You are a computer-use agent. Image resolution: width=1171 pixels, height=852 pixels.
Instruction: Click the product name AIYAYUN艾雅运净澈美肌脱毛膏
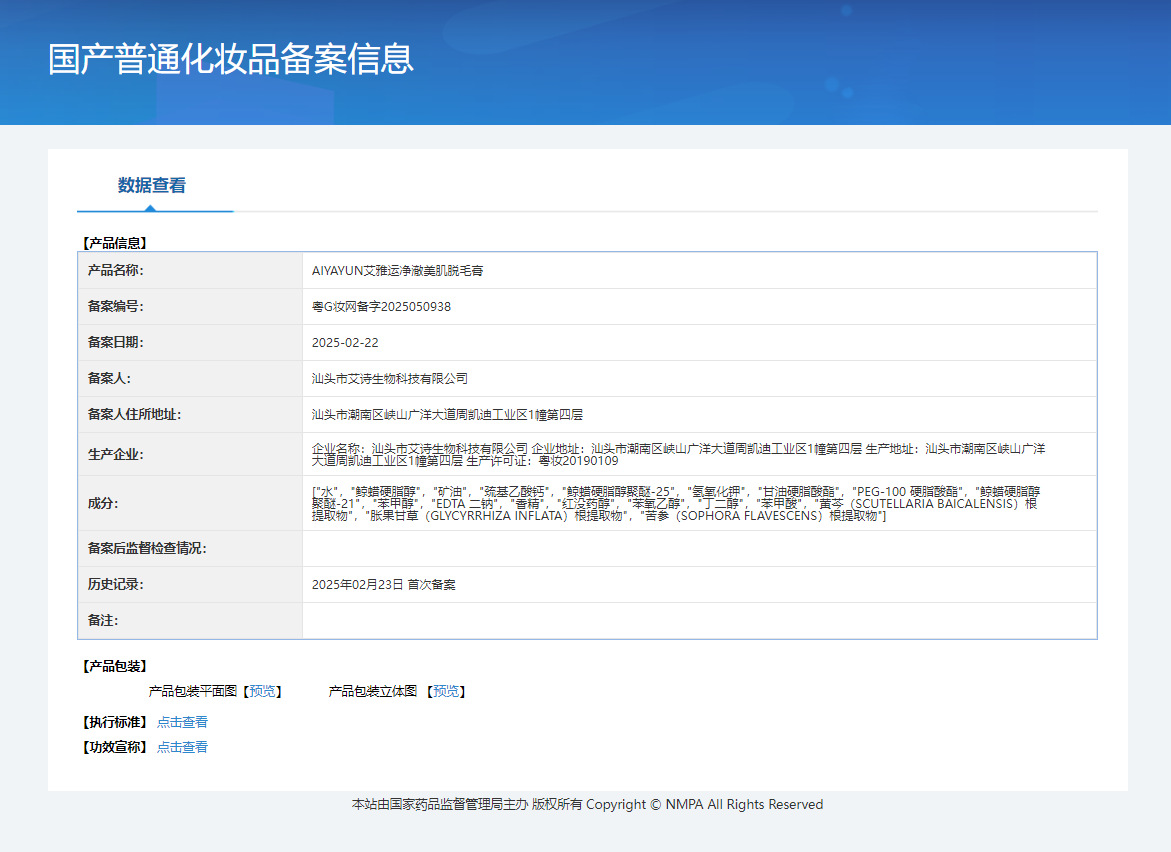pyautogui.click(x=398, y=271)
